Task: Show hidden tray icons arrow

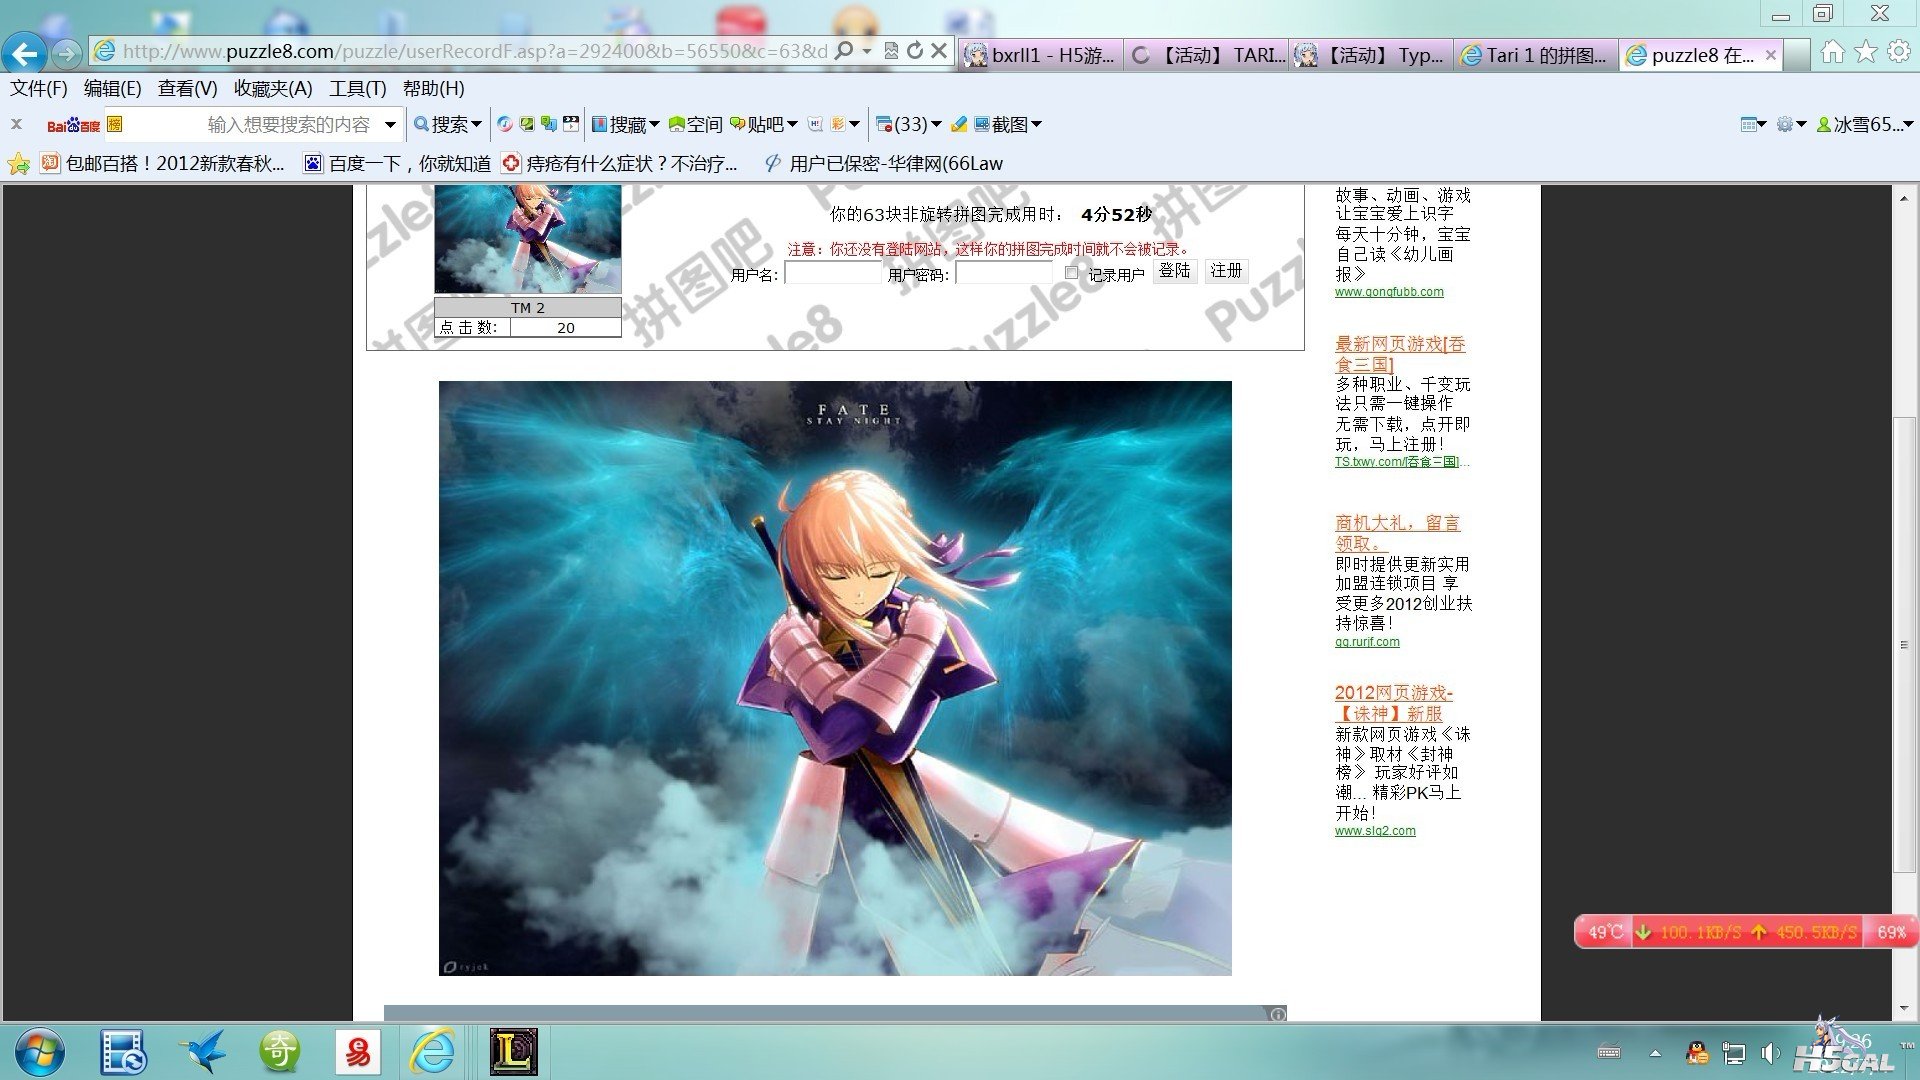Action: [x=1655, y=1053]
